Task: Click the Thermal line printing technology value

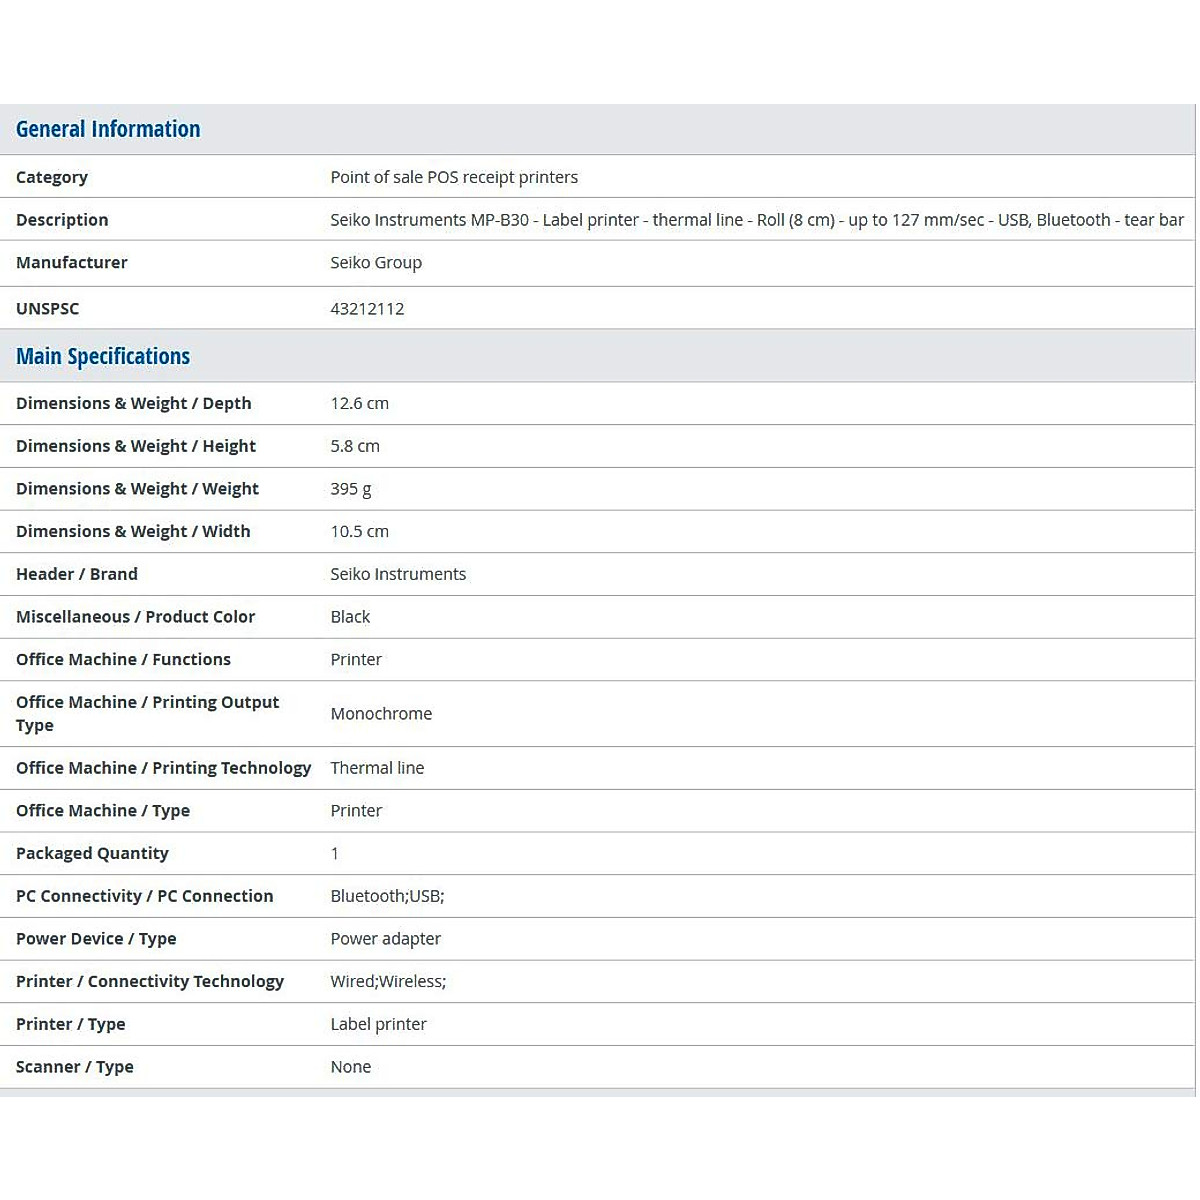Action: point(377,768)
